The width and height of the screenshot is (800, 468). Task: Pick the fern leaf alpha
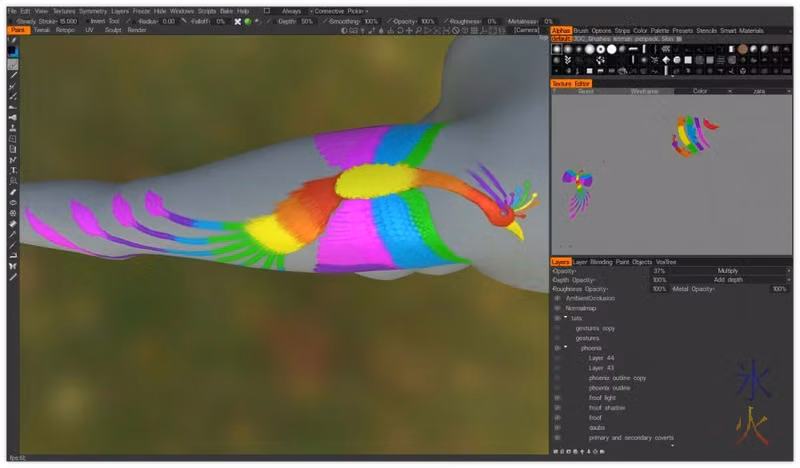point(567,60)
